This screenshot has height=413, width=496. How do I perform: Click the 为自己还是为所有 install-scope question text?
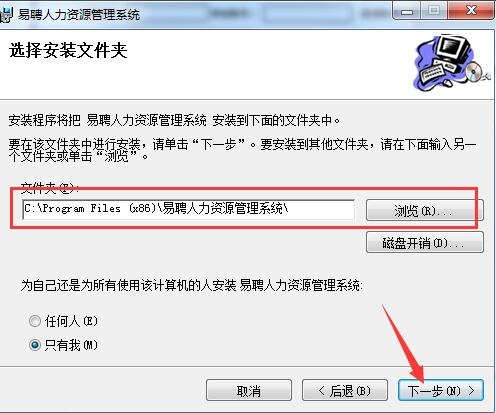point(191,285)
